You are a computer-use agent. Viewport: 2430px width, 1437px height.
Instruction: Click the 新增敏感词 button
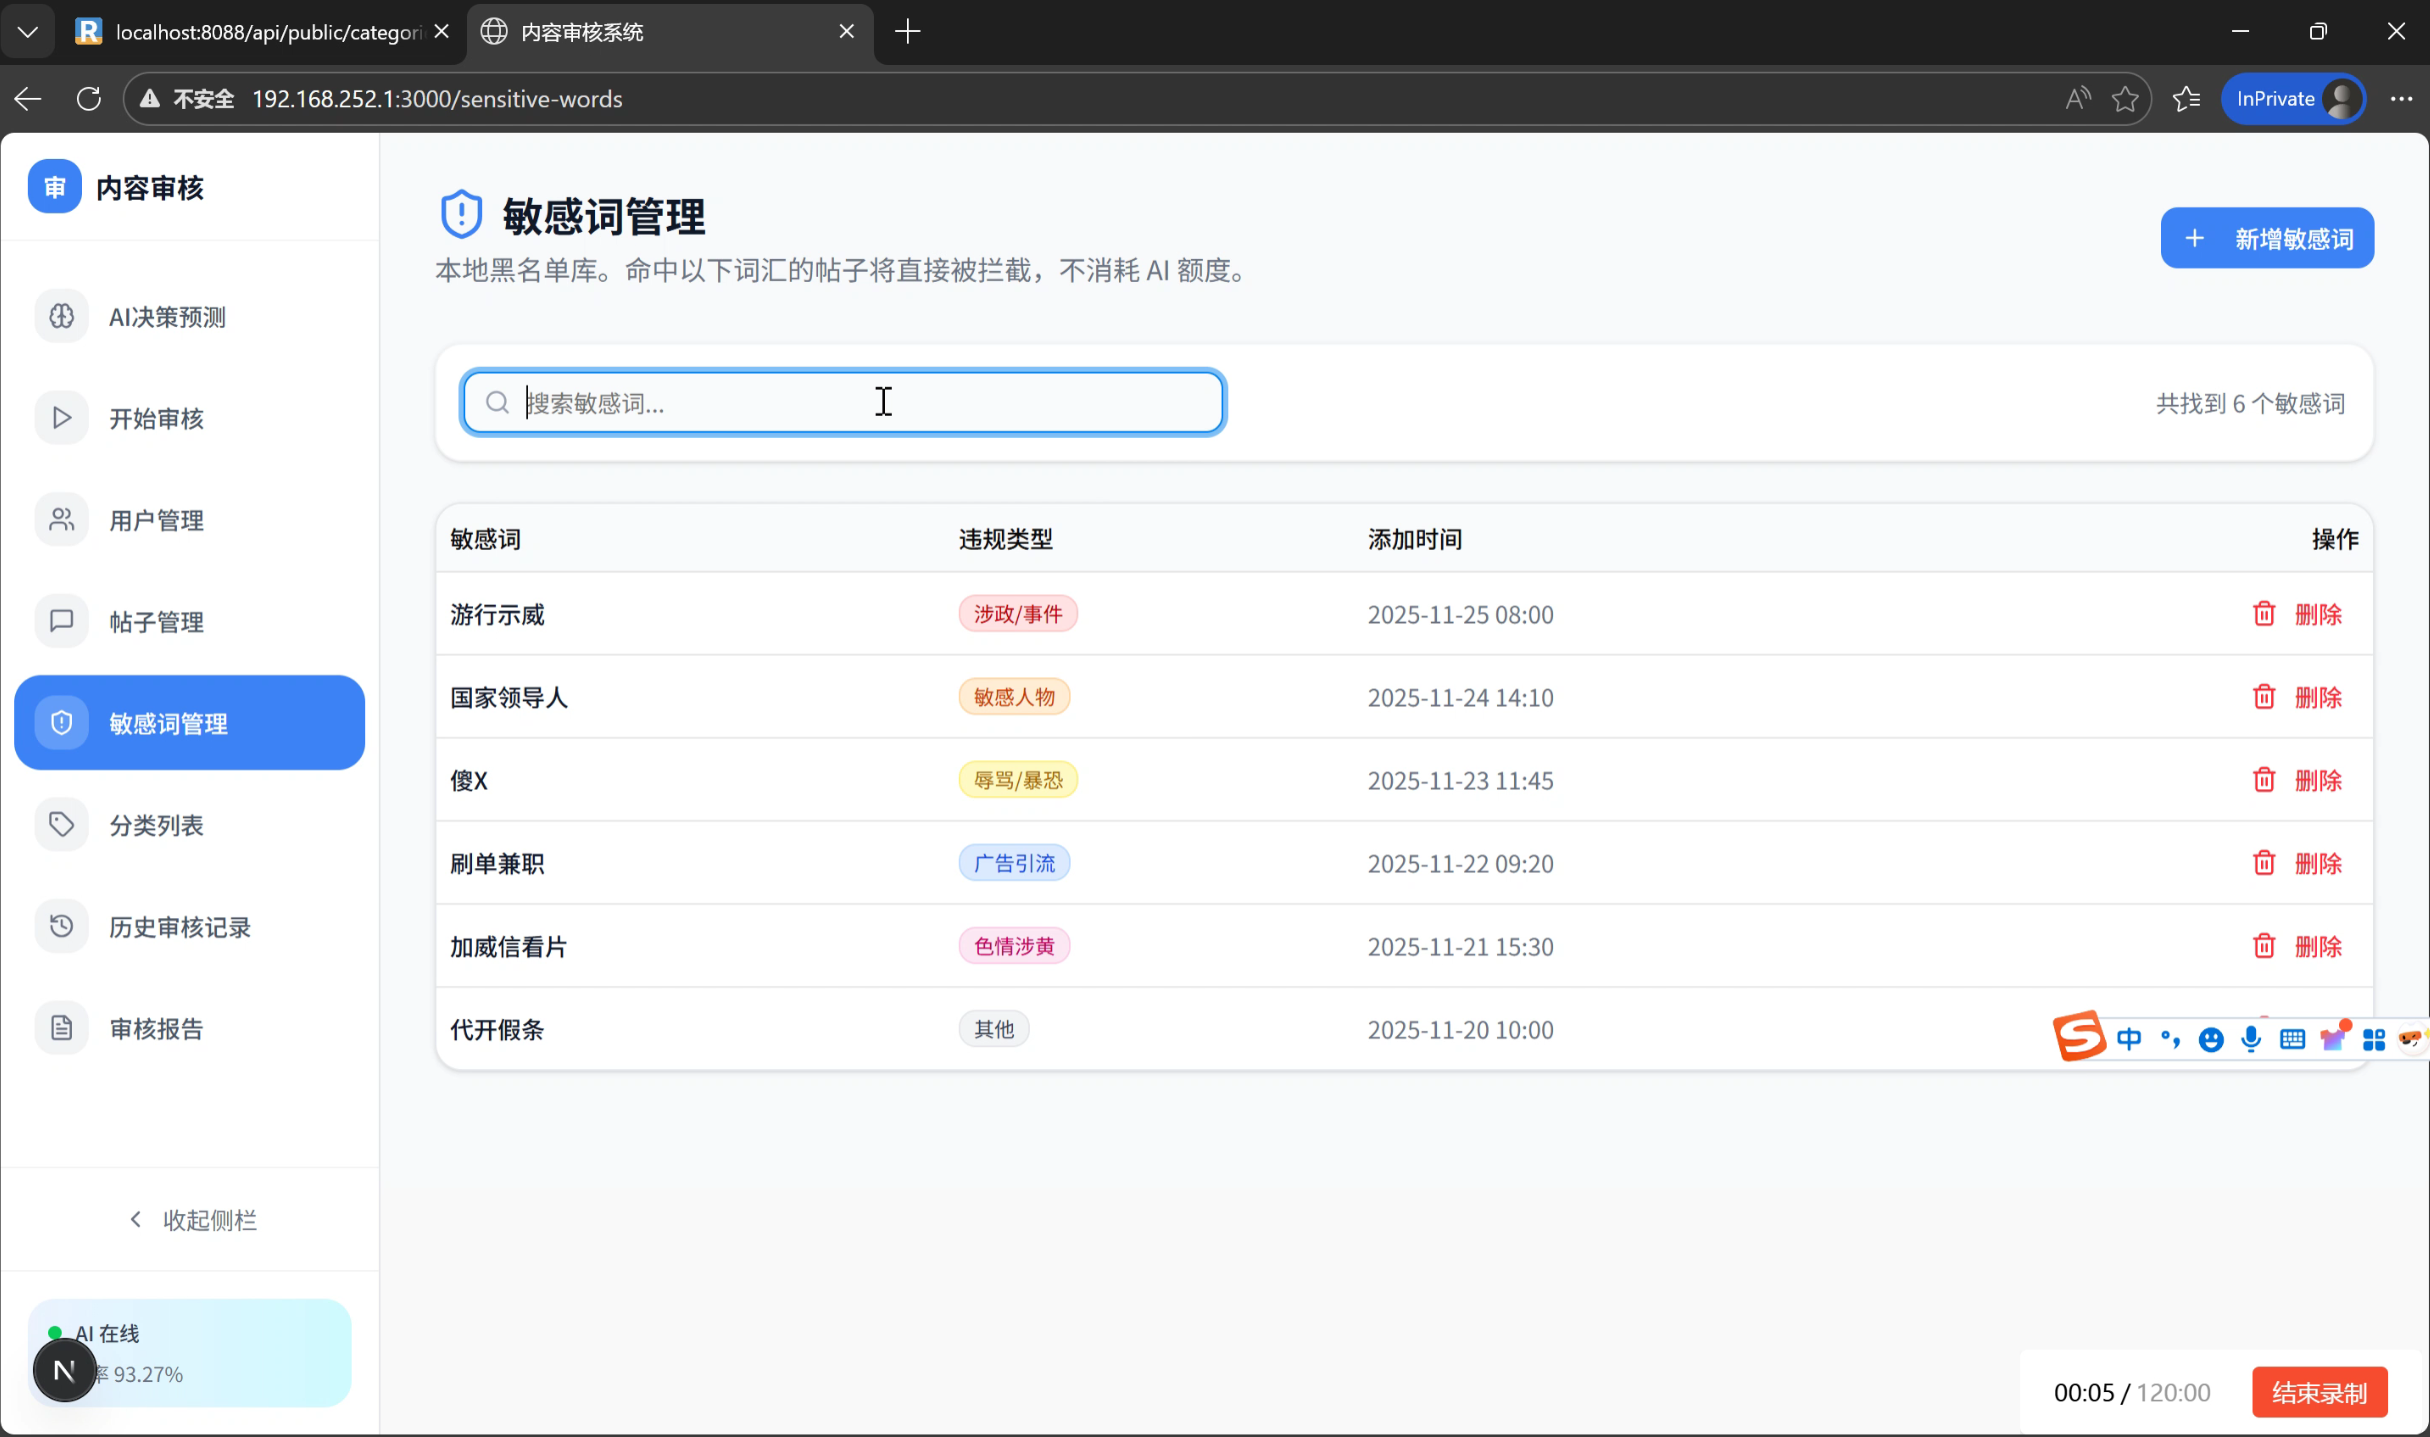[x=2267, y=239]
